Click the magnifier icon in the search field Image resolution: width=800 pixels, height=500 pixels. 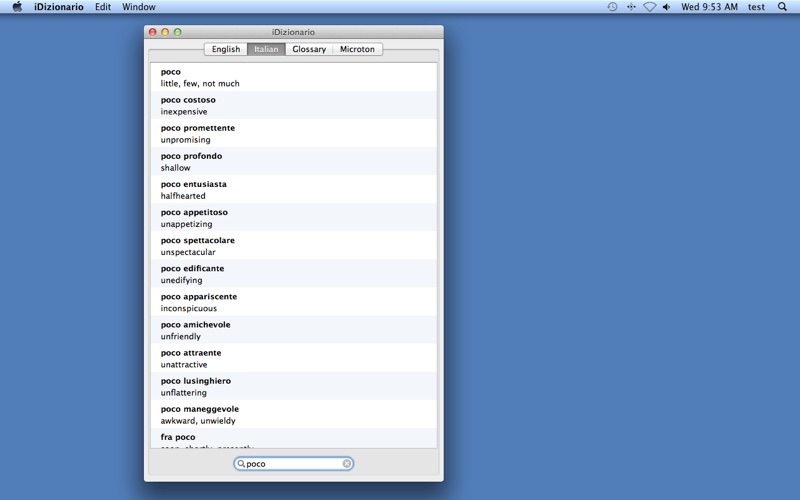241,463
